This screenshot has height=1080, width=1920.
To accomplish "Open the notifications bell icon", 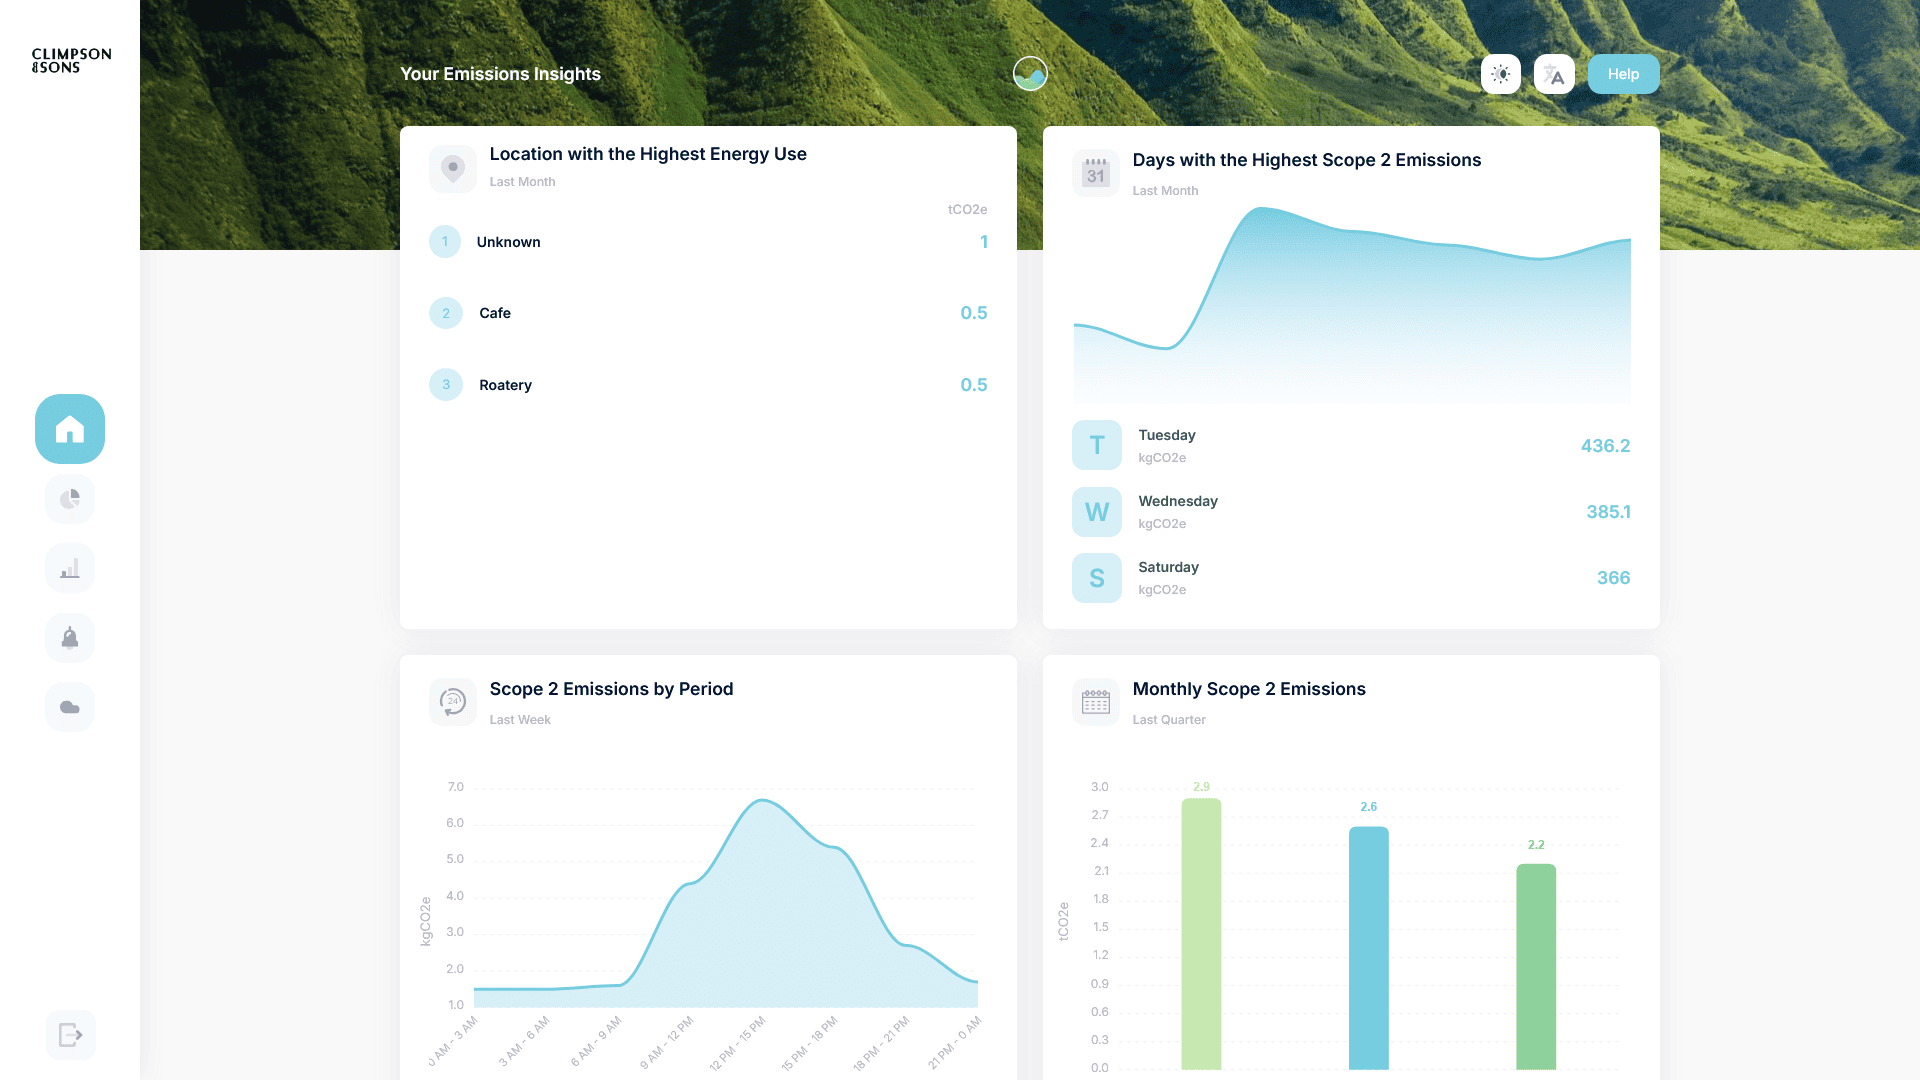I will pyautogui.click(x=70, y=638).
